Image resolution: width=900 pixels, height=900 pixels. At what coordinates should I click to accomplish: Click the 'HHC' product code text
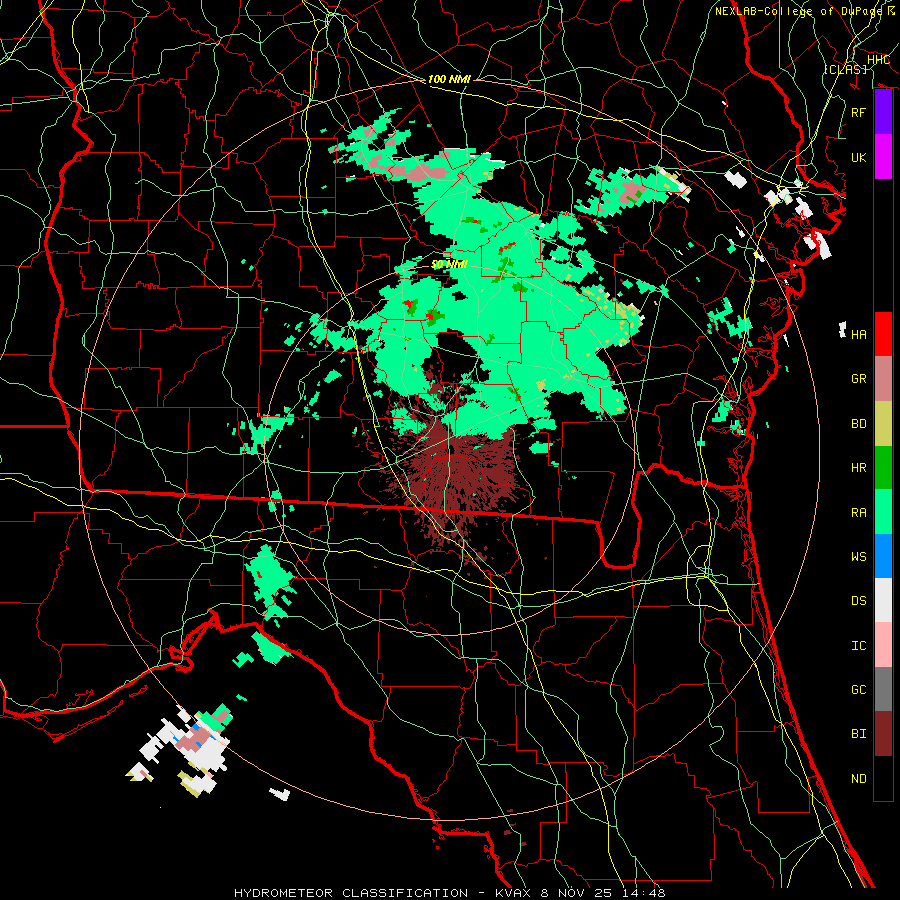[x=878, y=60]
